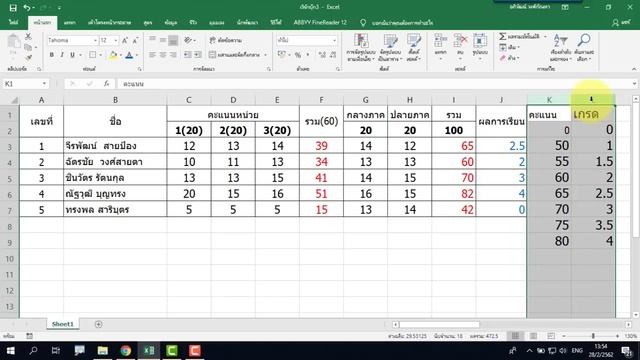Viewport: 640px width, 360px height.
Task: Increase the cell indent
Action: [198, 54]
